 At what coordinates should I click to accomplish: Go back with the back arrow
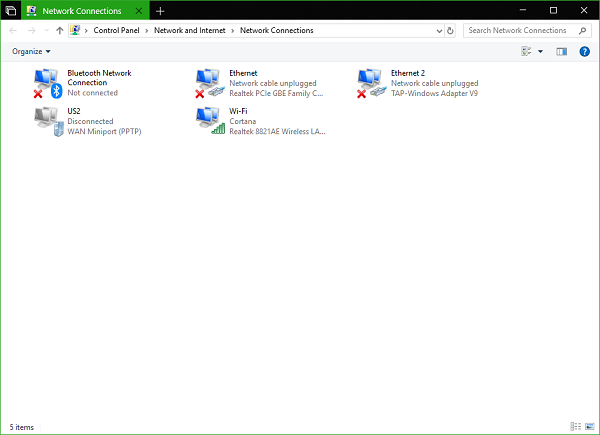[13, 31]
